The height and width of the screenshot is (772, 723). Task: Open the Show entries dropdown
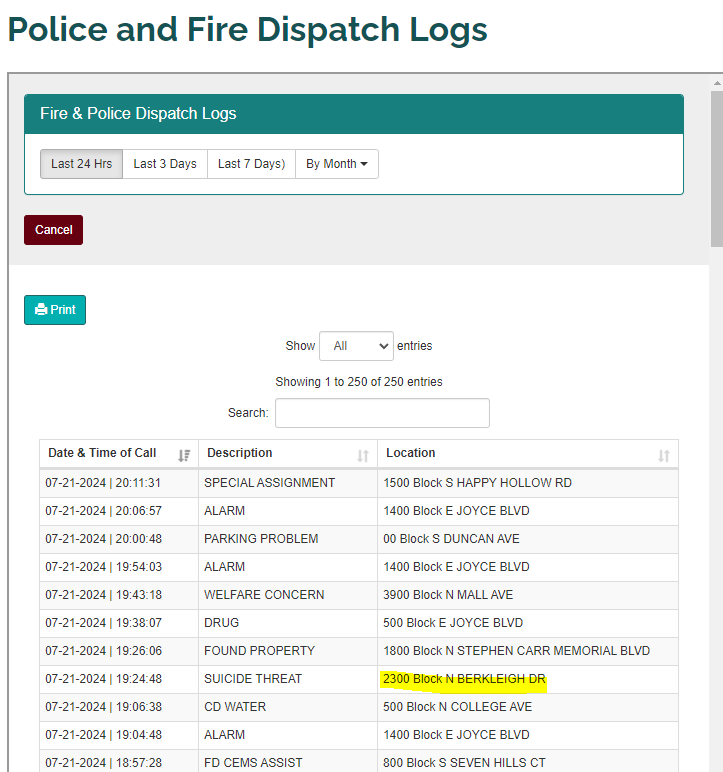pos(356,346)
